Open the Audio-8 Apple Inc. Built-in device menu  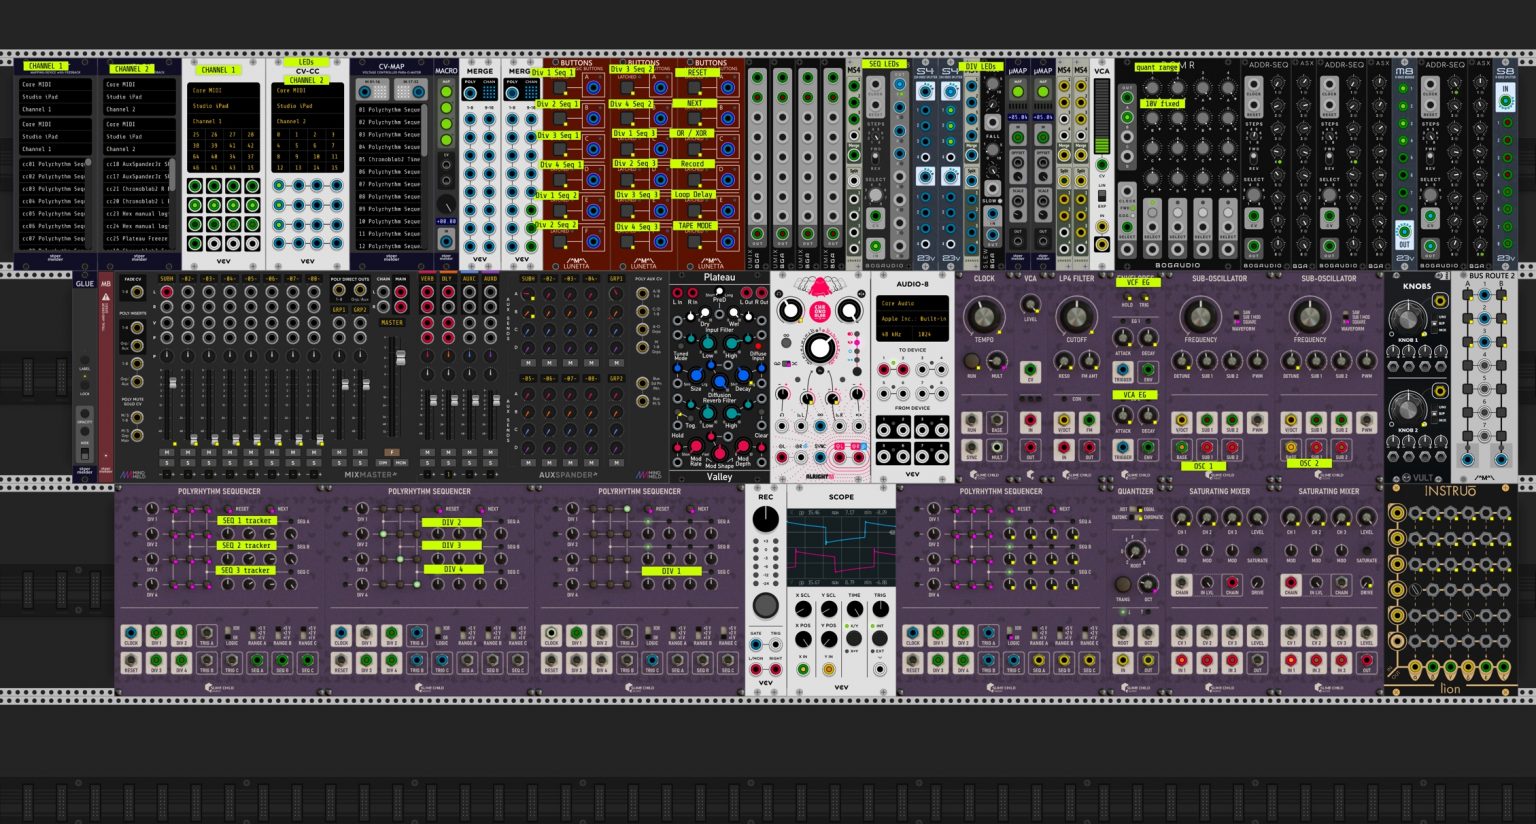click(912, 318)
